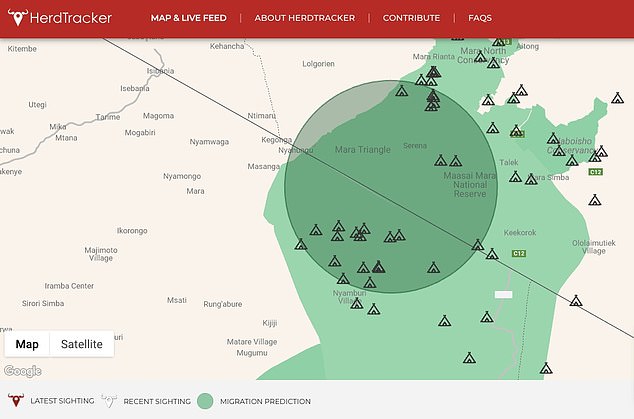Click the Talek place label
634x419 pixels.
[509, 163]
